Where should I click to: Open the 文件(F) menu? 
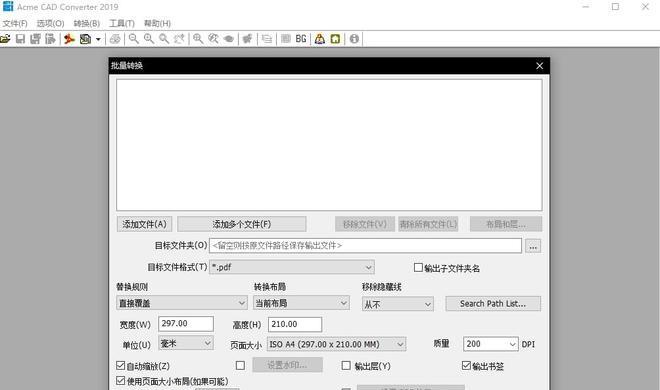click(x=15, y=24)
